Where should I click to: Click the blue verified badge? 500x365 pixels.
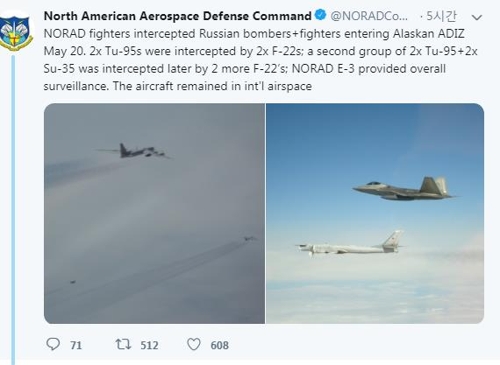(x=320, y=15)
